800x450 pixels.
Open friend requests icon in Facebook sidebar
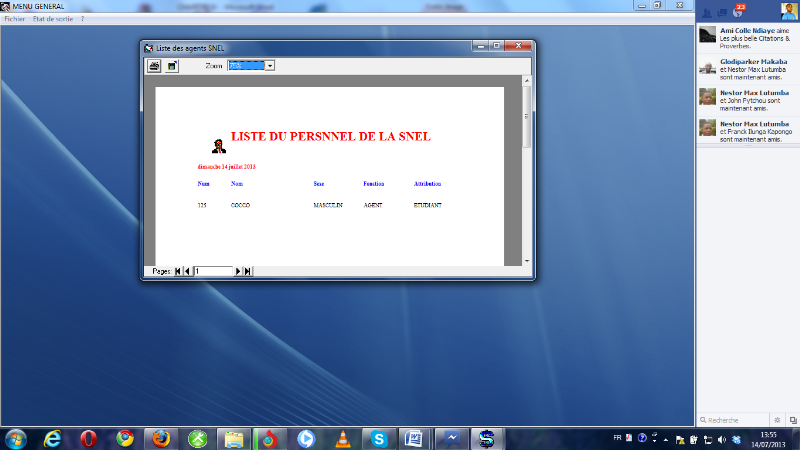(707, 13)
